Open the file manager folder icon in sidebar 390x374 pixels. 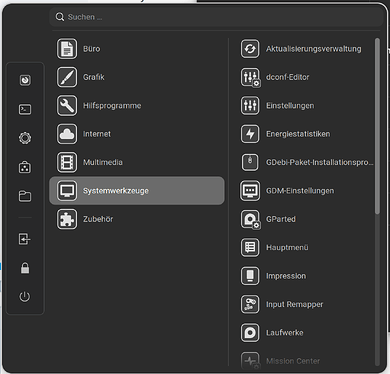coord(25,196)
